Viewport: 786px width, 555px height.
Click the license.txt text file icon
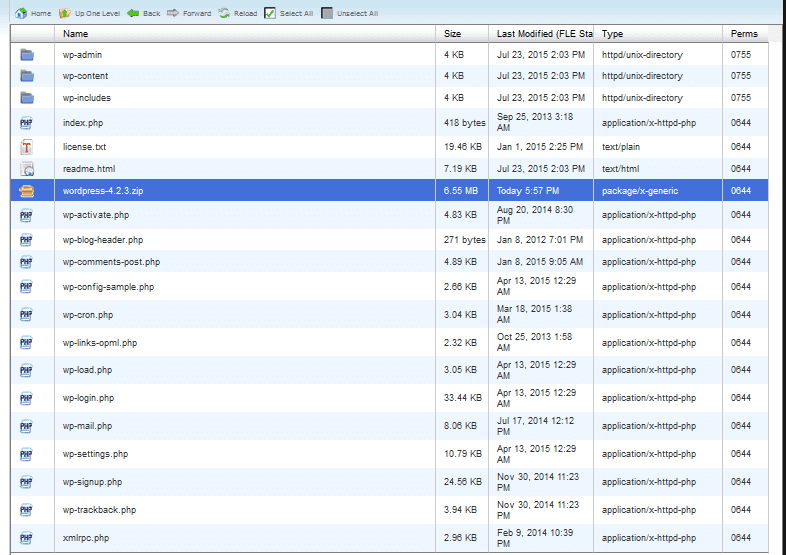coord(27,147)
